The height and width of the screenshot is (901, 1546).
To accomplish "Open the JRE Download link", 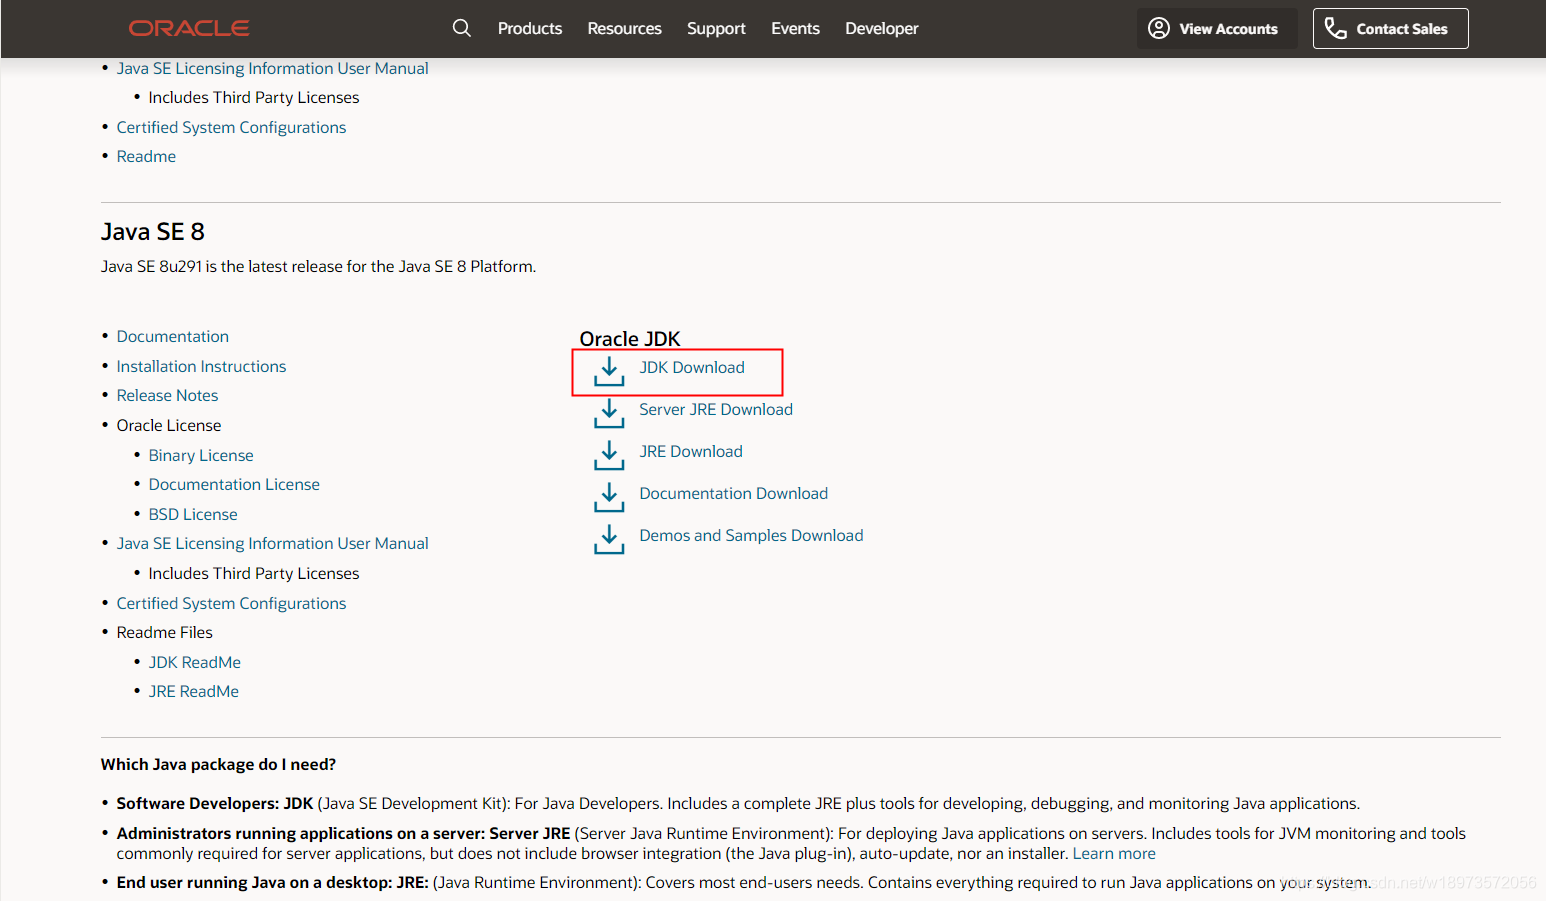I will click(x=691, y=451).
